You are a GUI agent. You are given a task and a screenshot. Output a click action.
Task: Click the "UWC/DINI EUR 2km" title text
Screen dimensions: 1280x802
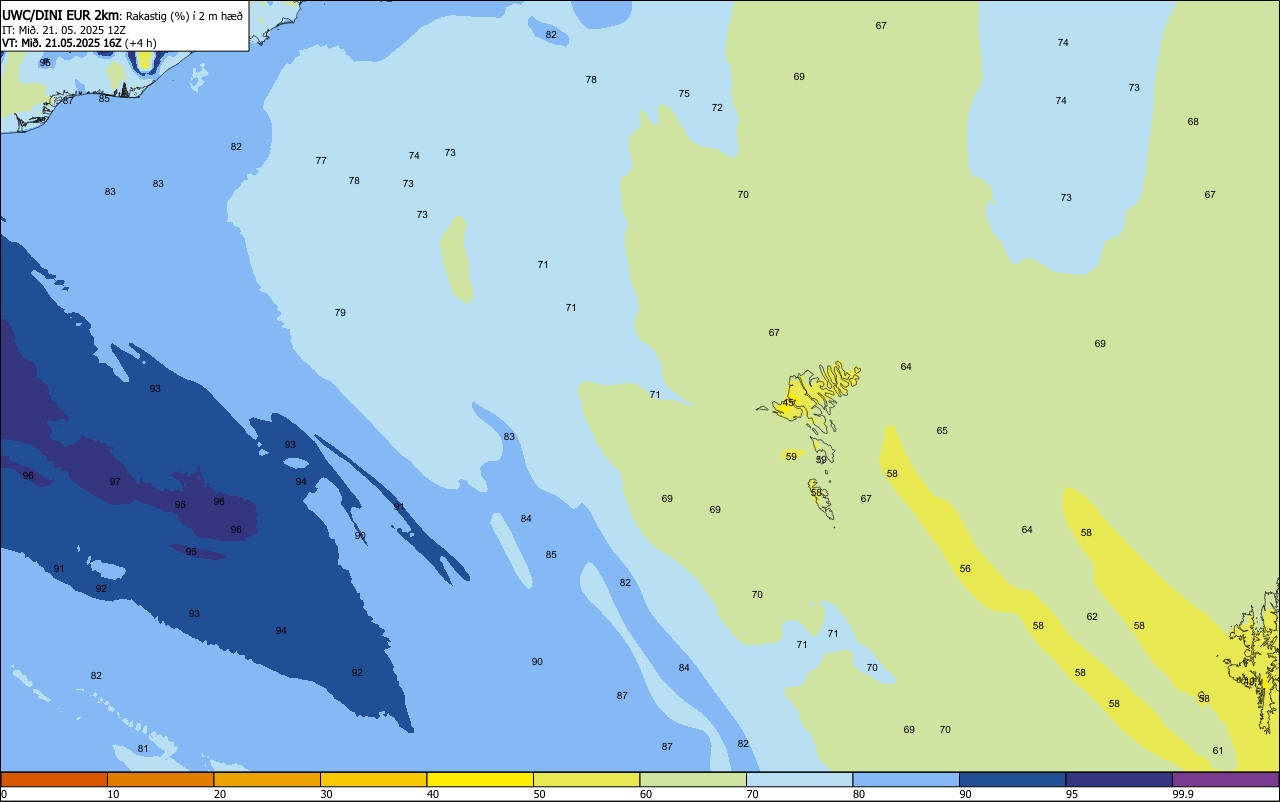(x=60, y=15)
